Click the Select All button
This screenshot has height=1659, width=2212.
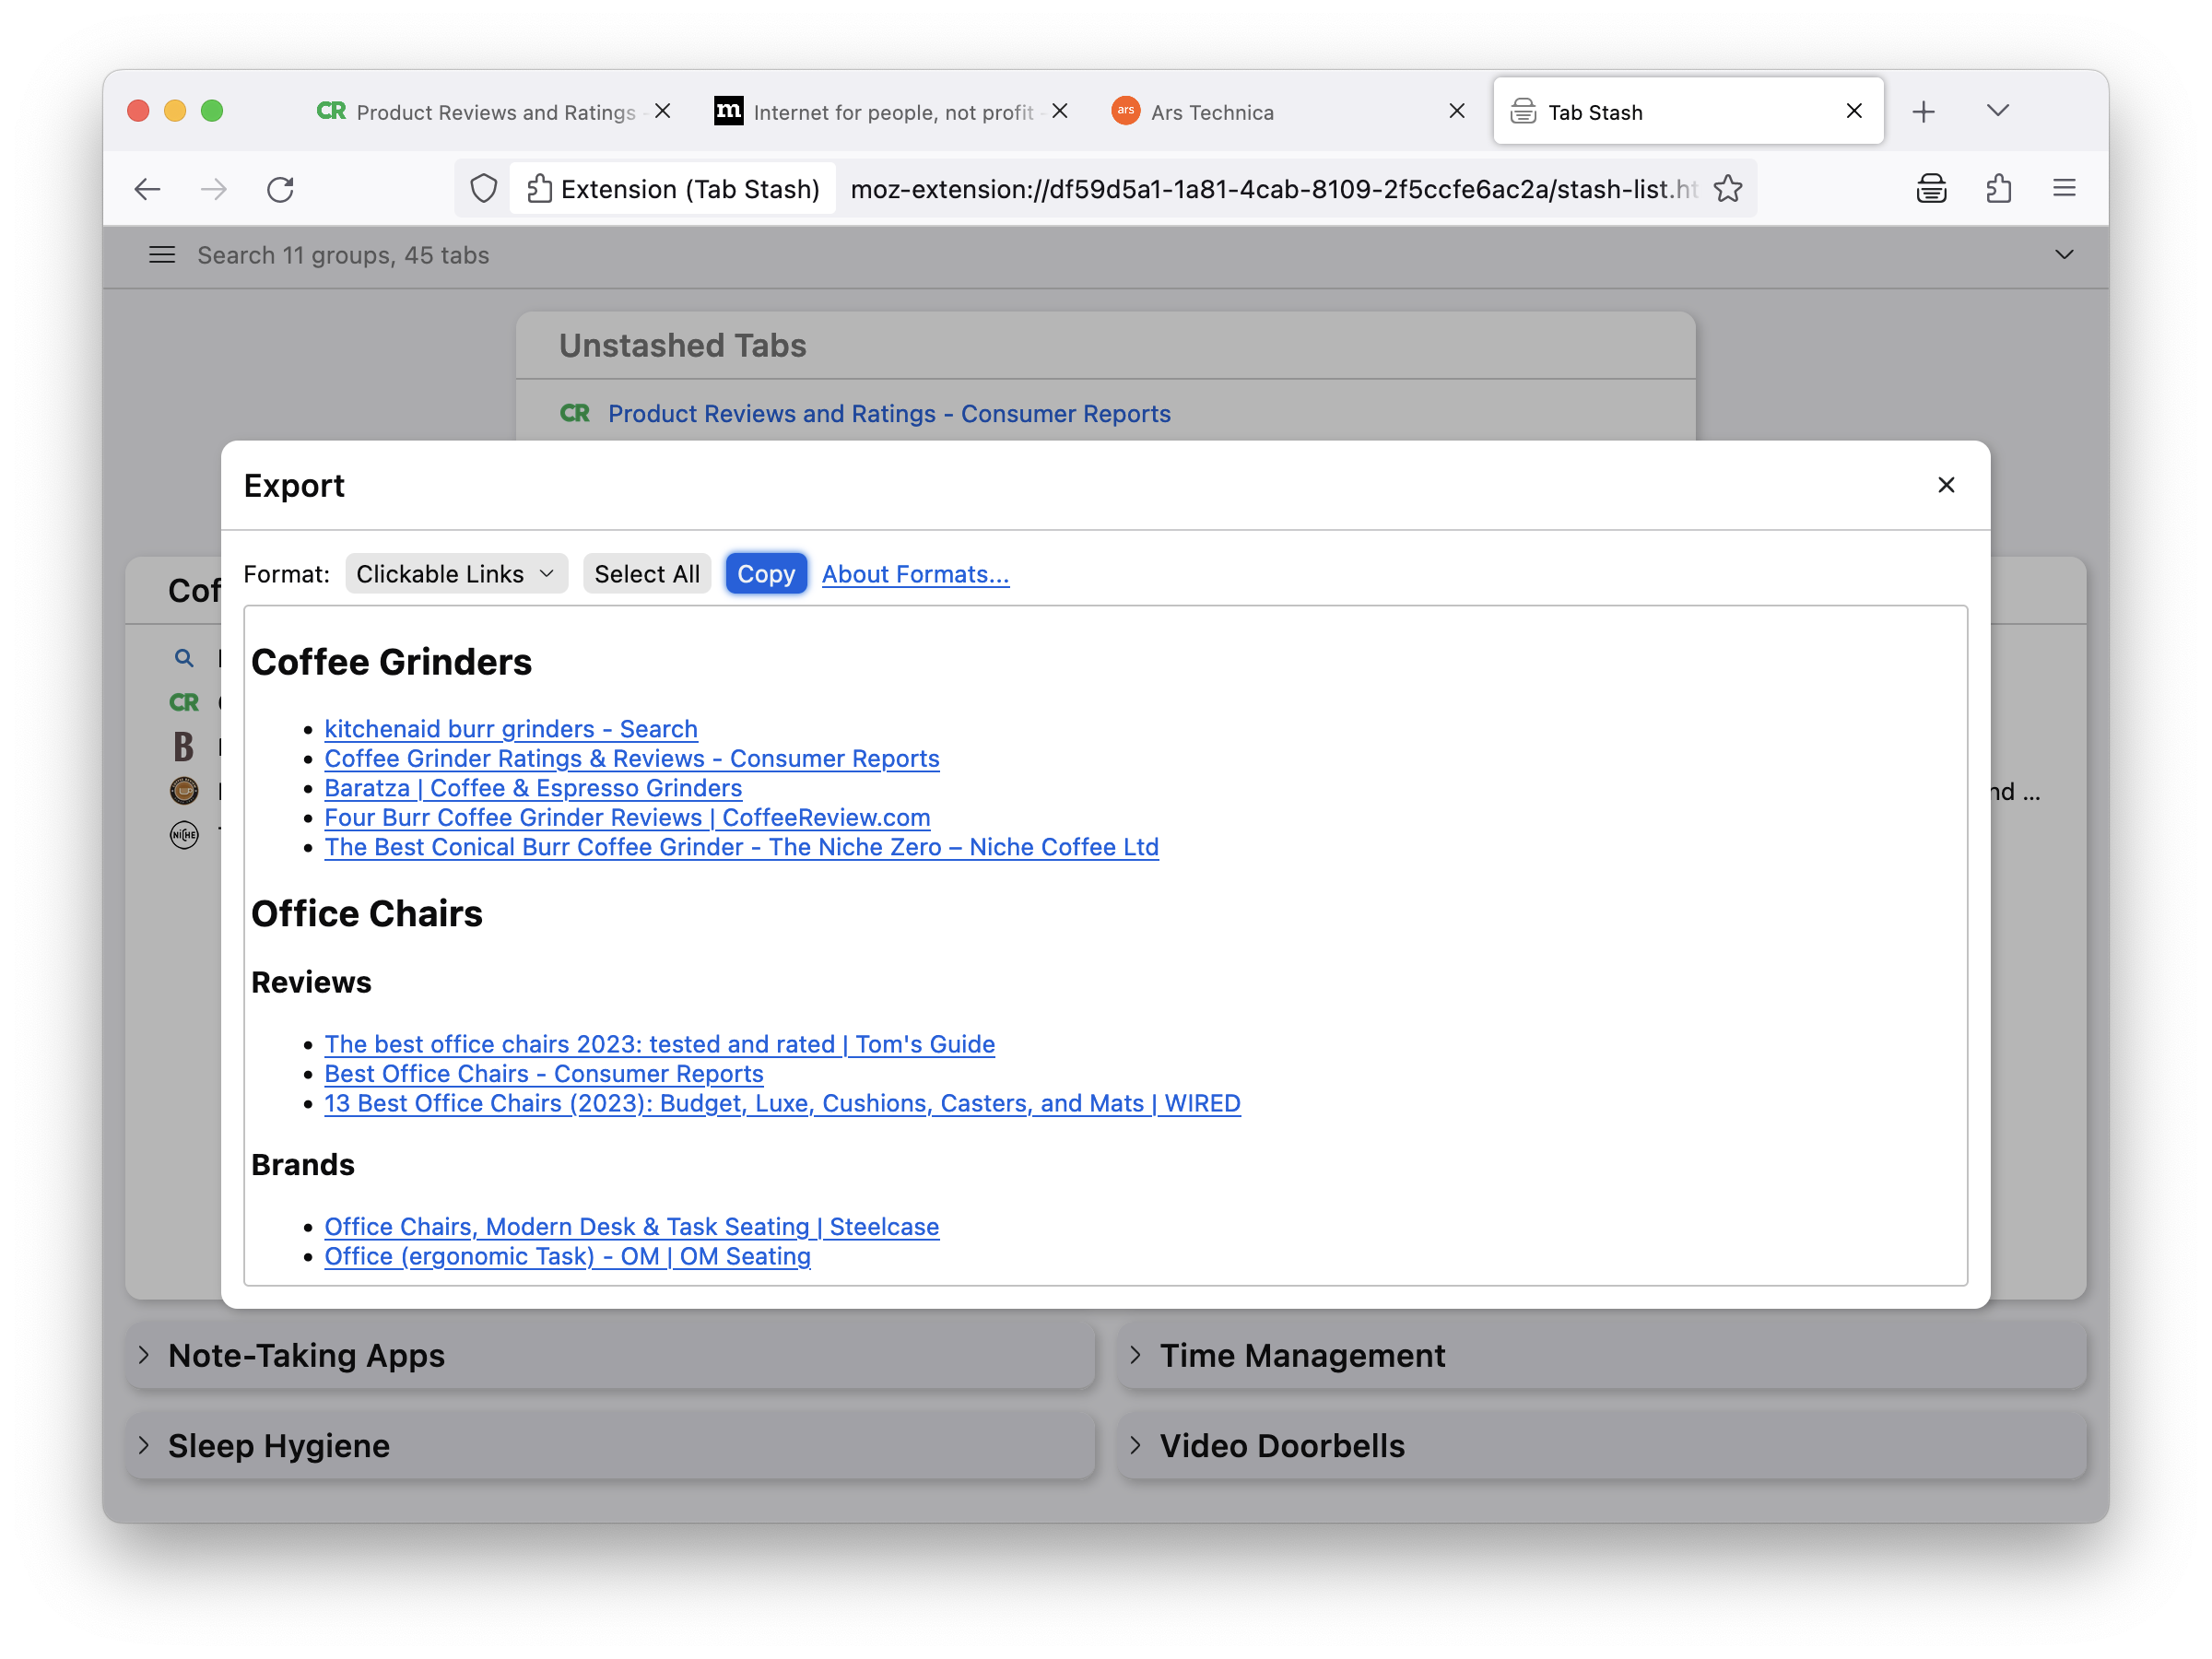click(x=647, y=574)
